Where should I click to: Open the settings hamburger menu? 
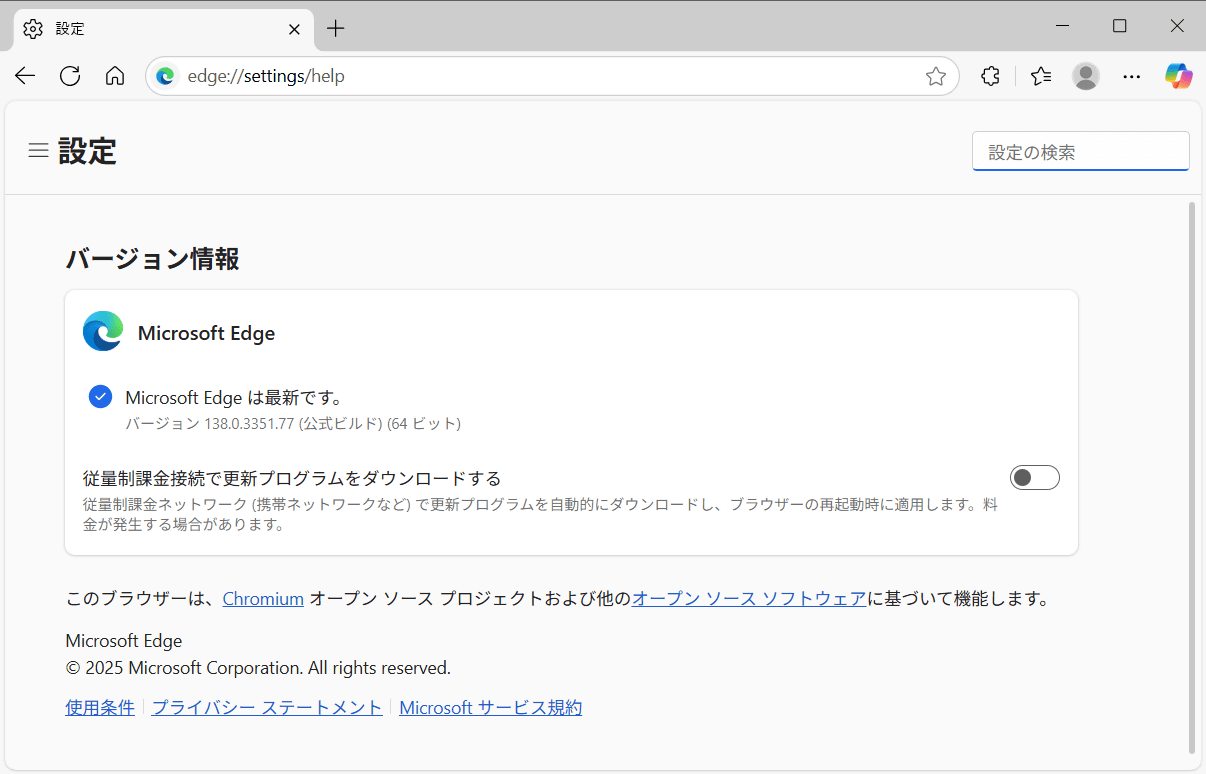pyautogui.click(x=38, y=151)
